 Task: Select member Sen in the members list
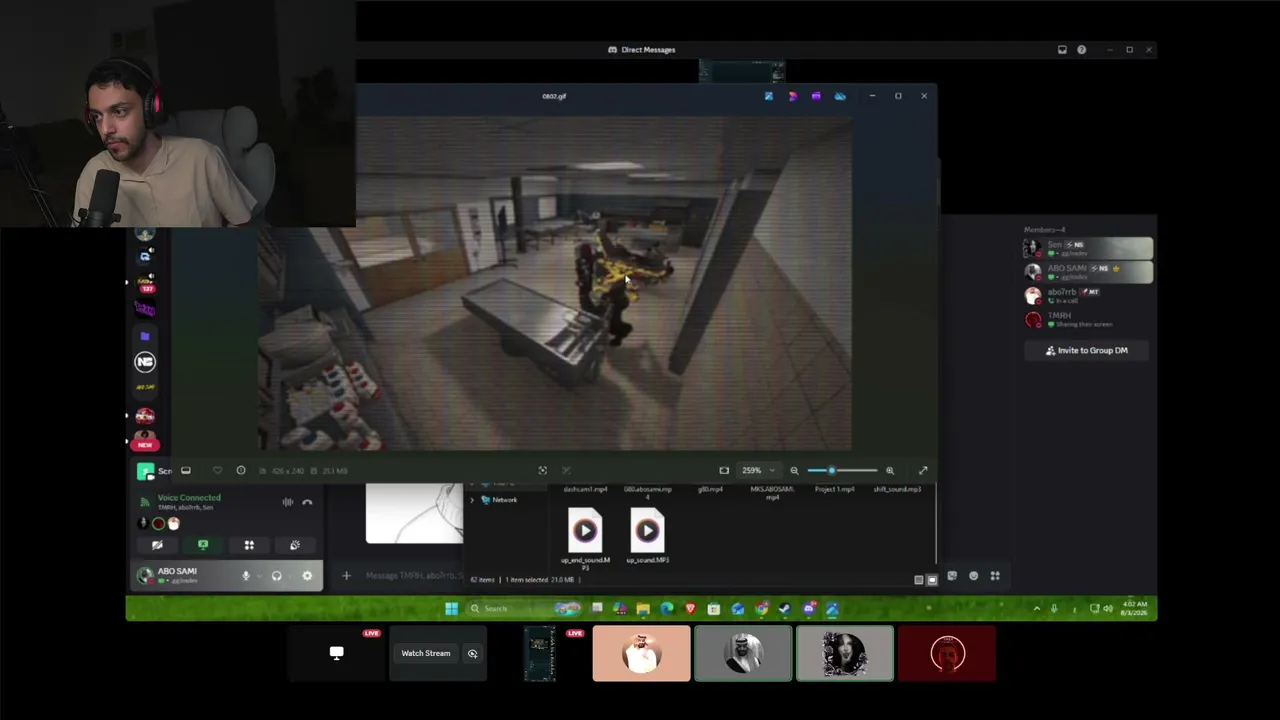pos(1088,248)
